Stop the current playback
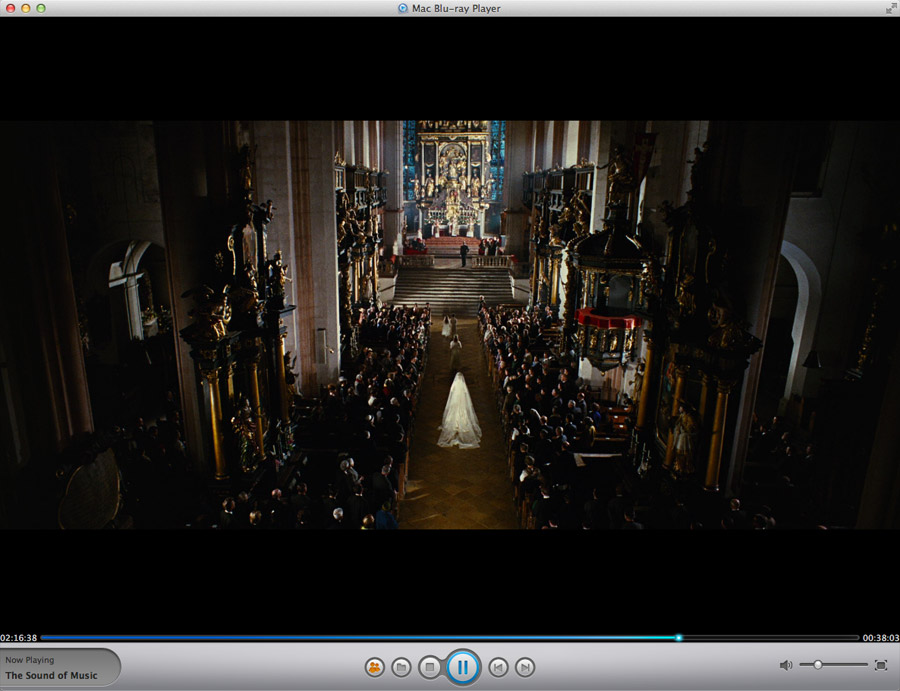 [429, 667]
